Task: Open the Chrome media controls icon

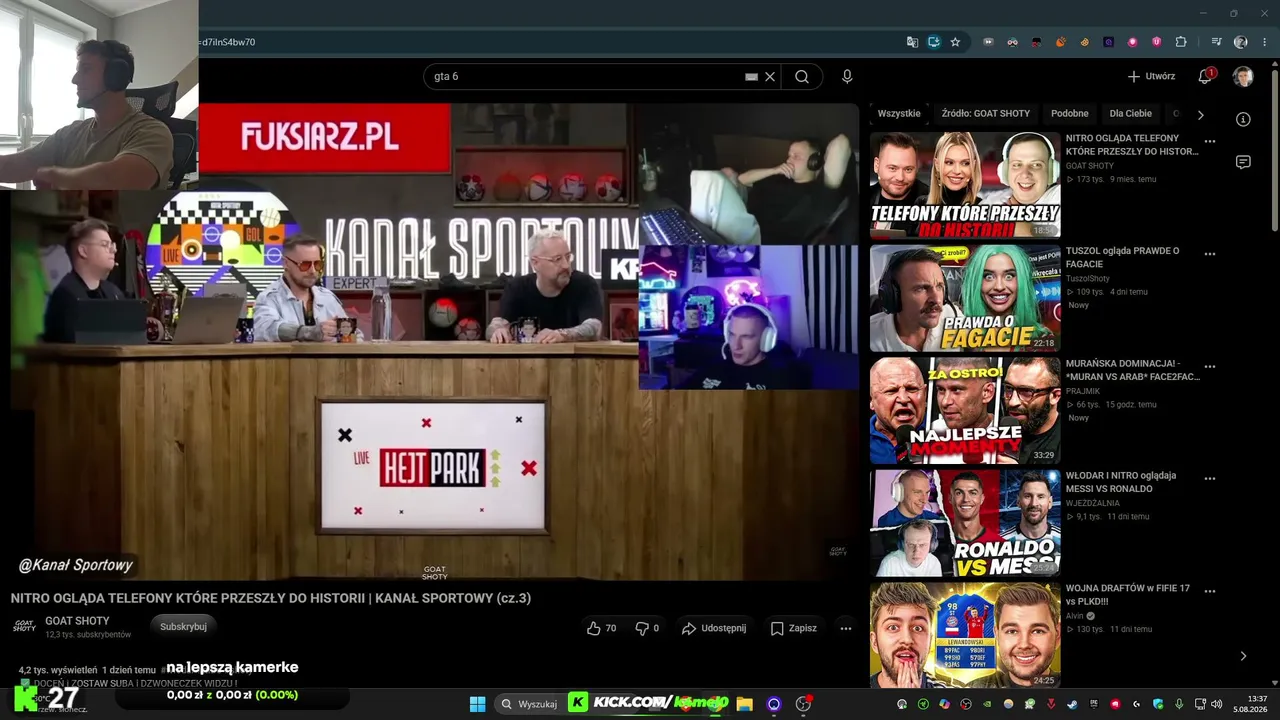Action: [x=1217, y=42]
